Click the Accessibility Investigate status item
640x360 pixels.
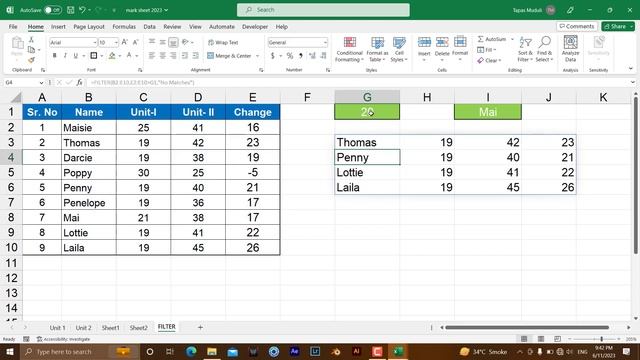63,339
